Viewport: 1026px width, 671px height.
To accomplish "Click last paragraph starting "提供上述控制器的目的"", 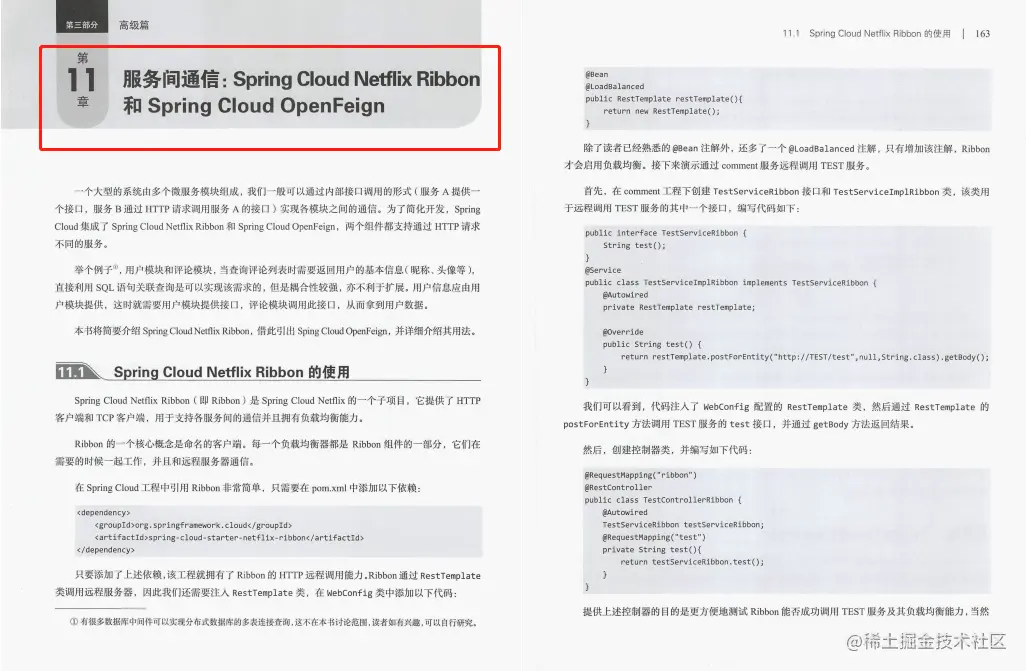I will (786, 611).
